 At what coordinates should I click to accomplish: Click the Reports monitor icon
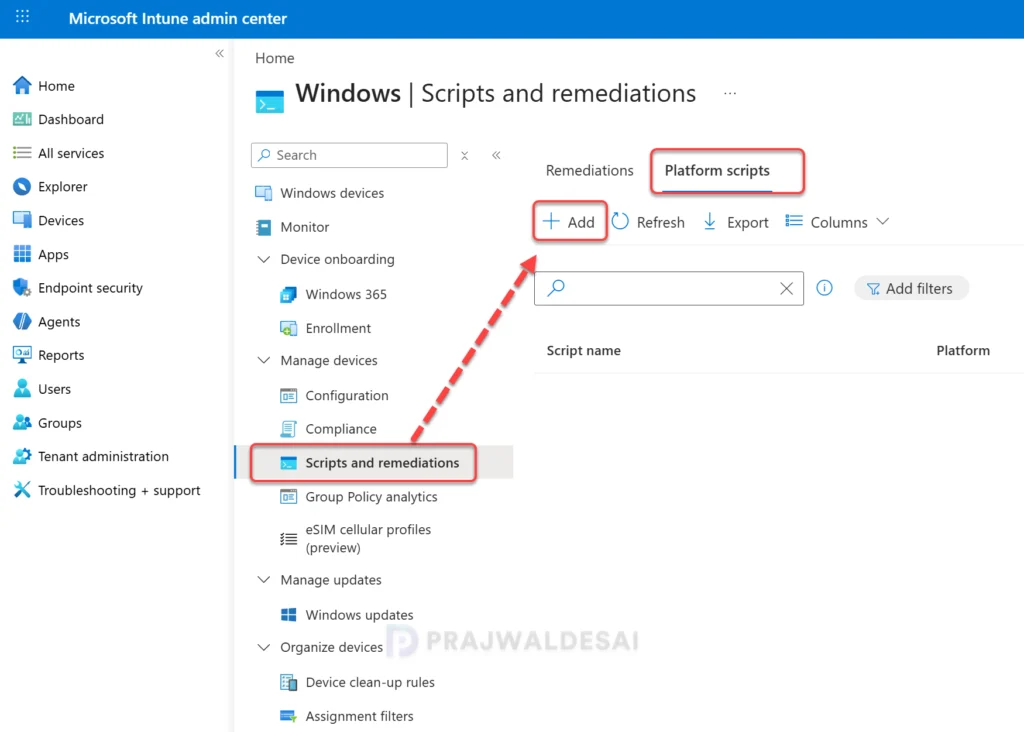click(x=22, y=355)
